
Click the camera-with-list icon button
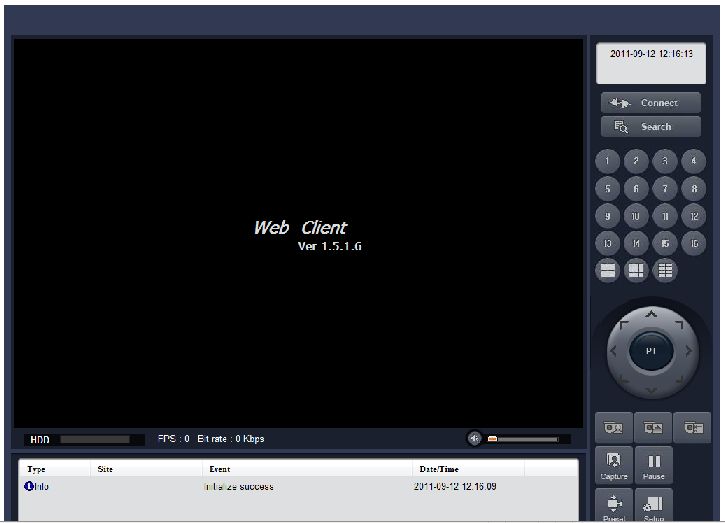(692, 428)
